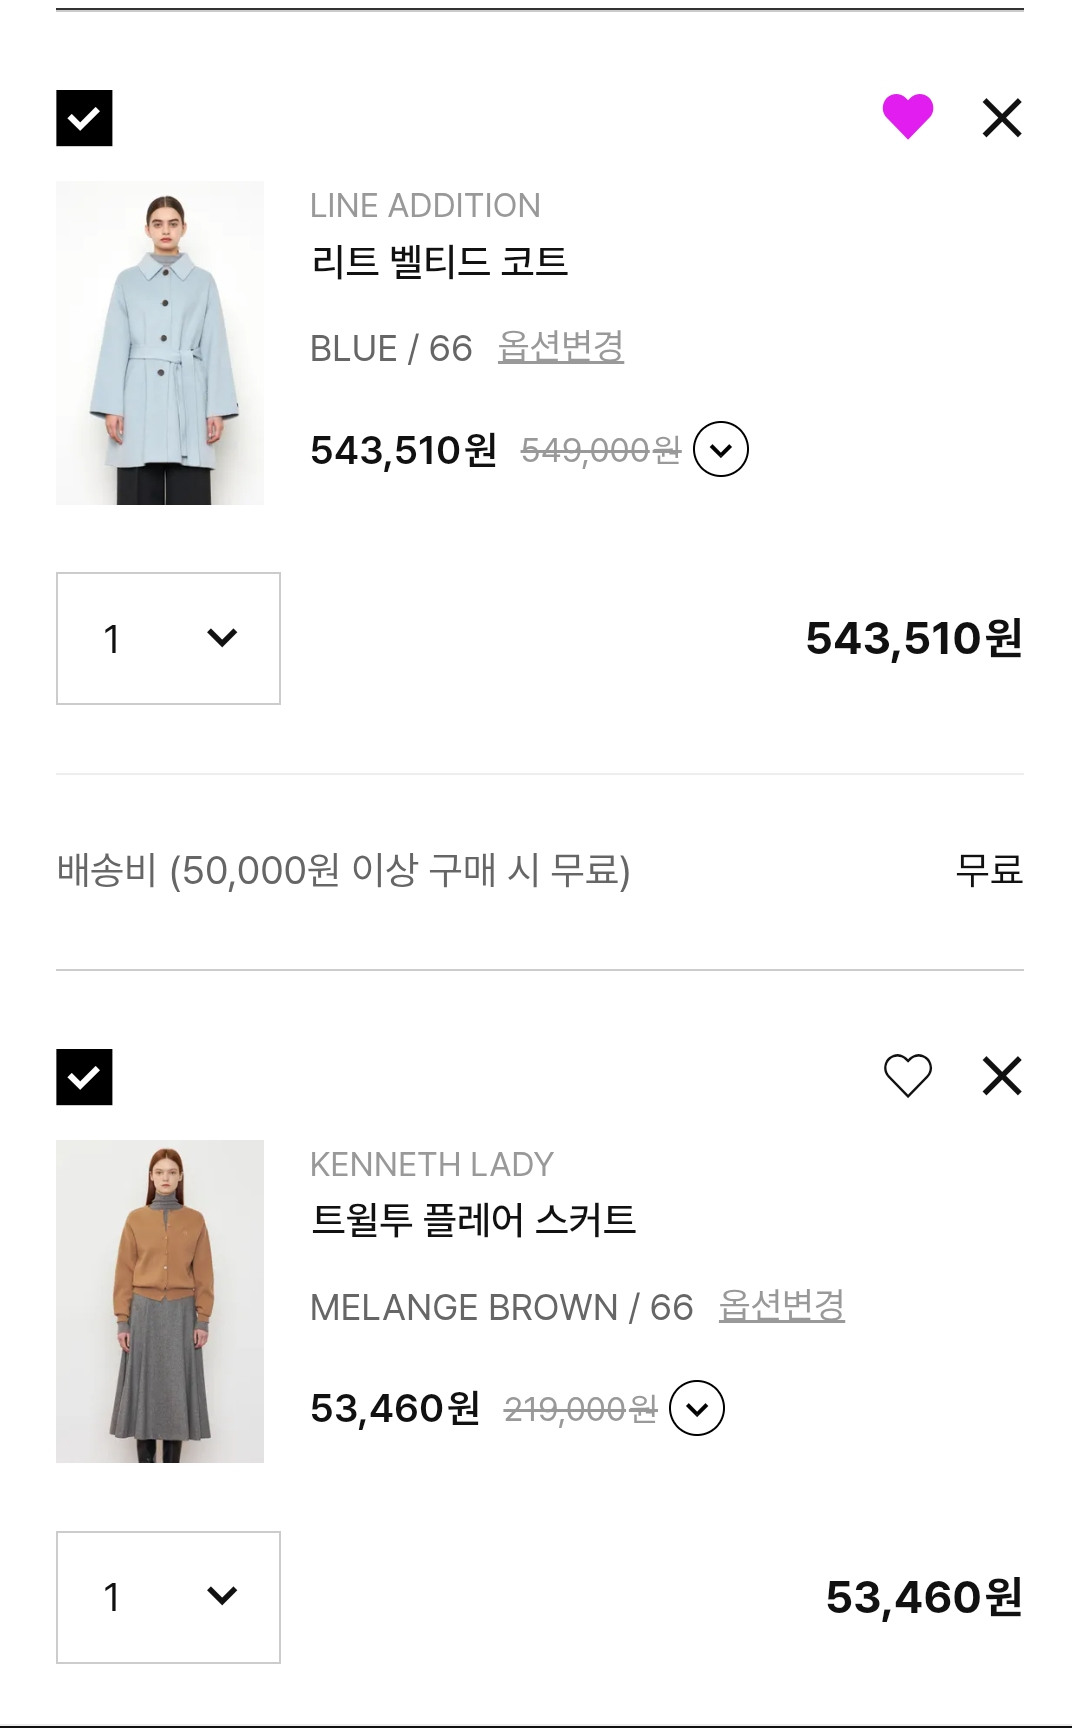This screenshot has width=1072, height=1728.
Task: Open the blue coat product thumbnail
Action: click(x=160, y=342)
